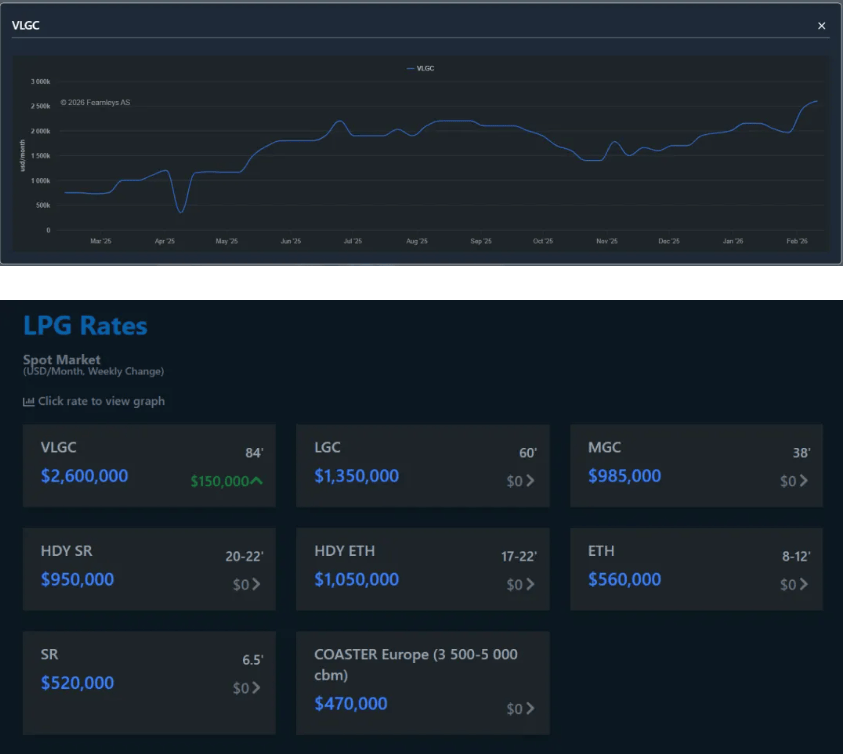The width and height of the screenshot is (844, 754).
Task: Expand the LGC rate chevron arrow
Action: 530,481
